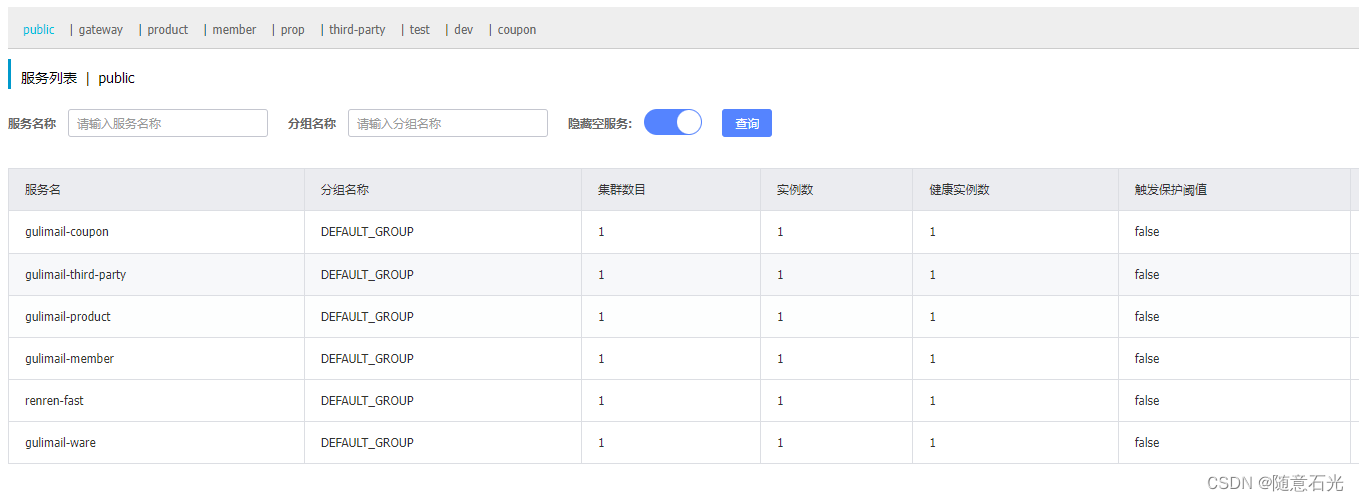Click the 服务名 column header
This screenshot has width=1359, height=501.
(x=43, y=190)
